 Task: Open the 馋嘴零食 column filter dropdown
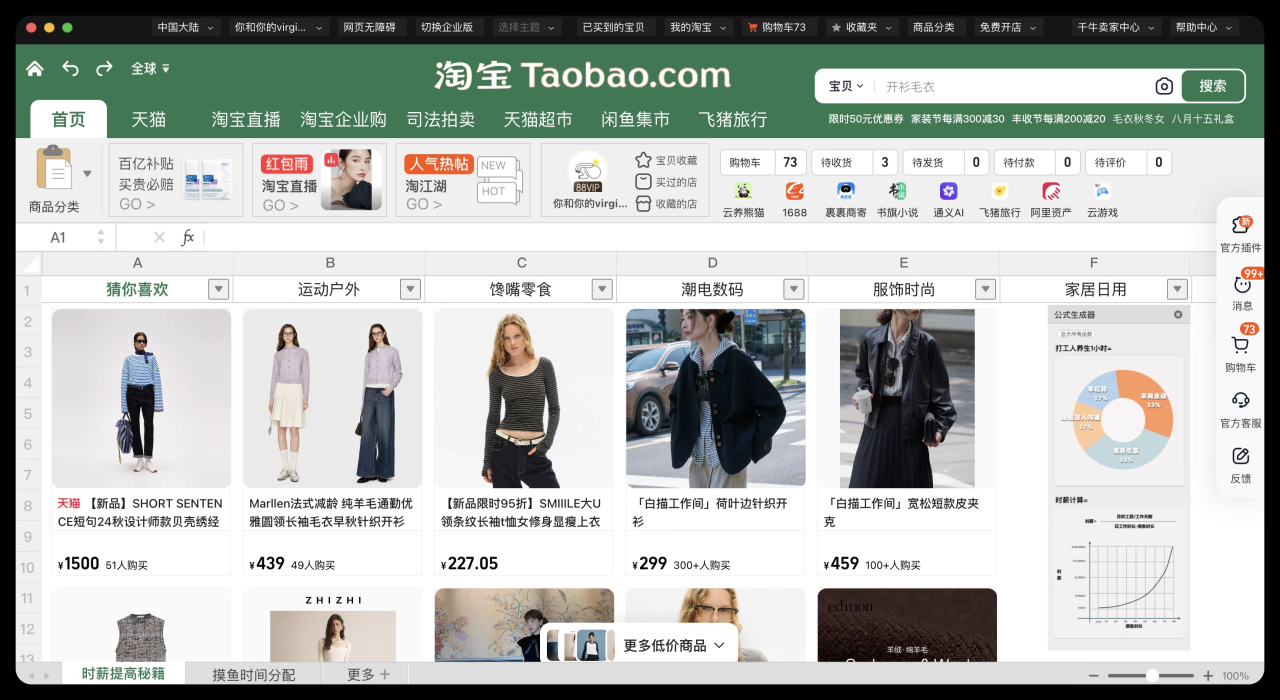602,289
